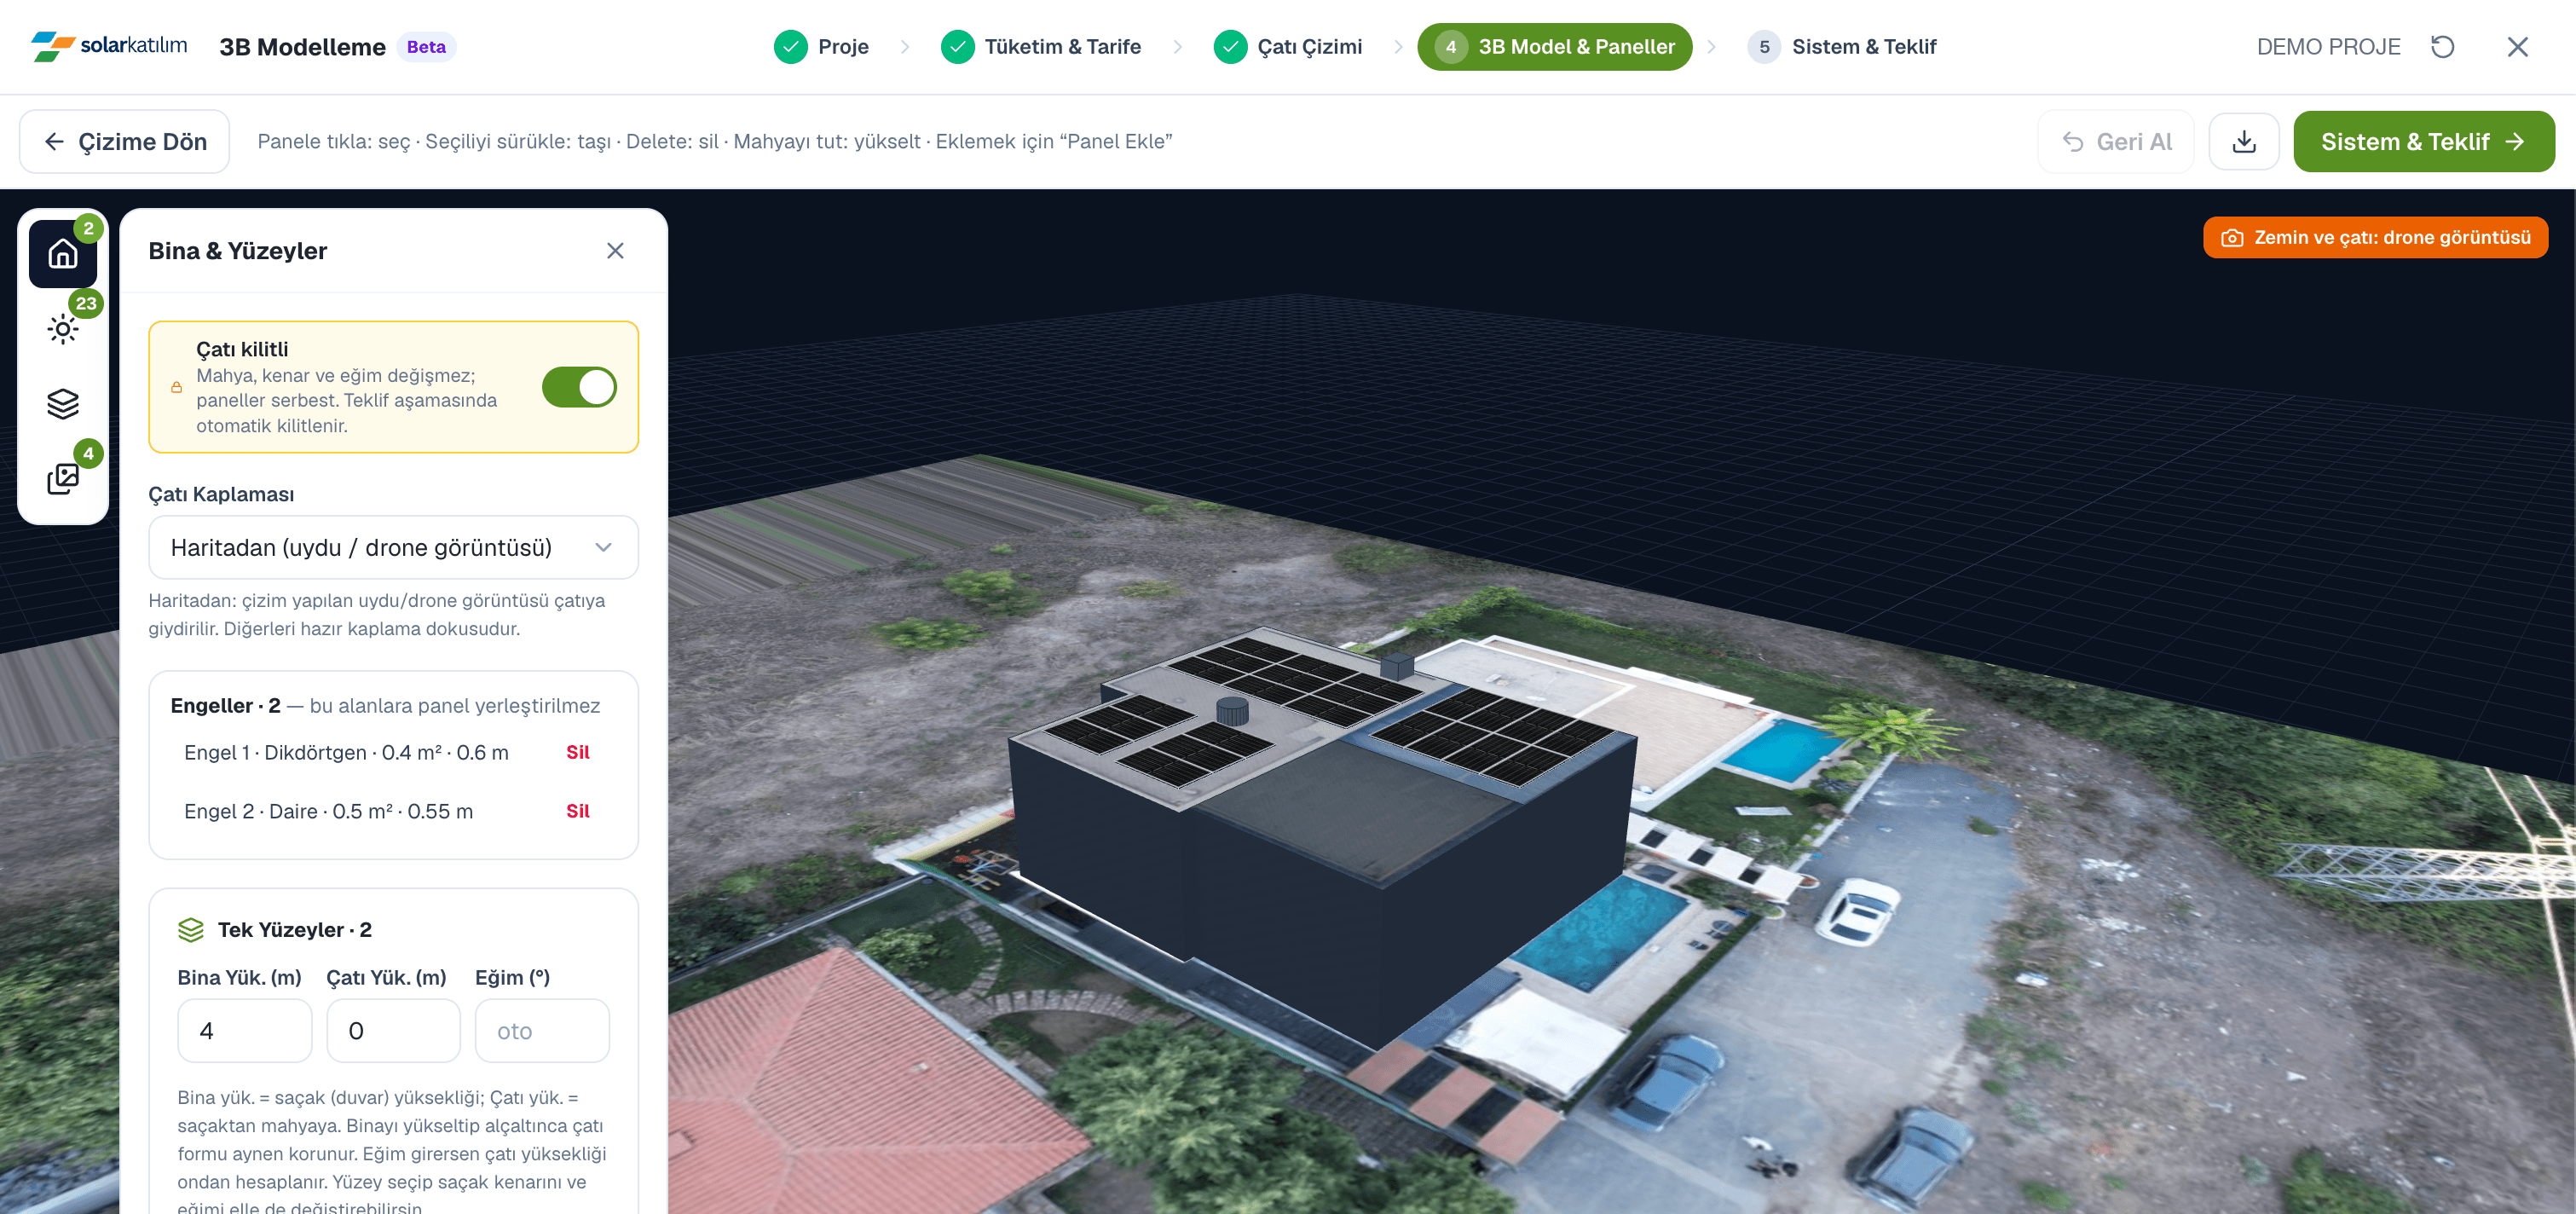Click the Geri Al undo button

tap(2116, 142)
